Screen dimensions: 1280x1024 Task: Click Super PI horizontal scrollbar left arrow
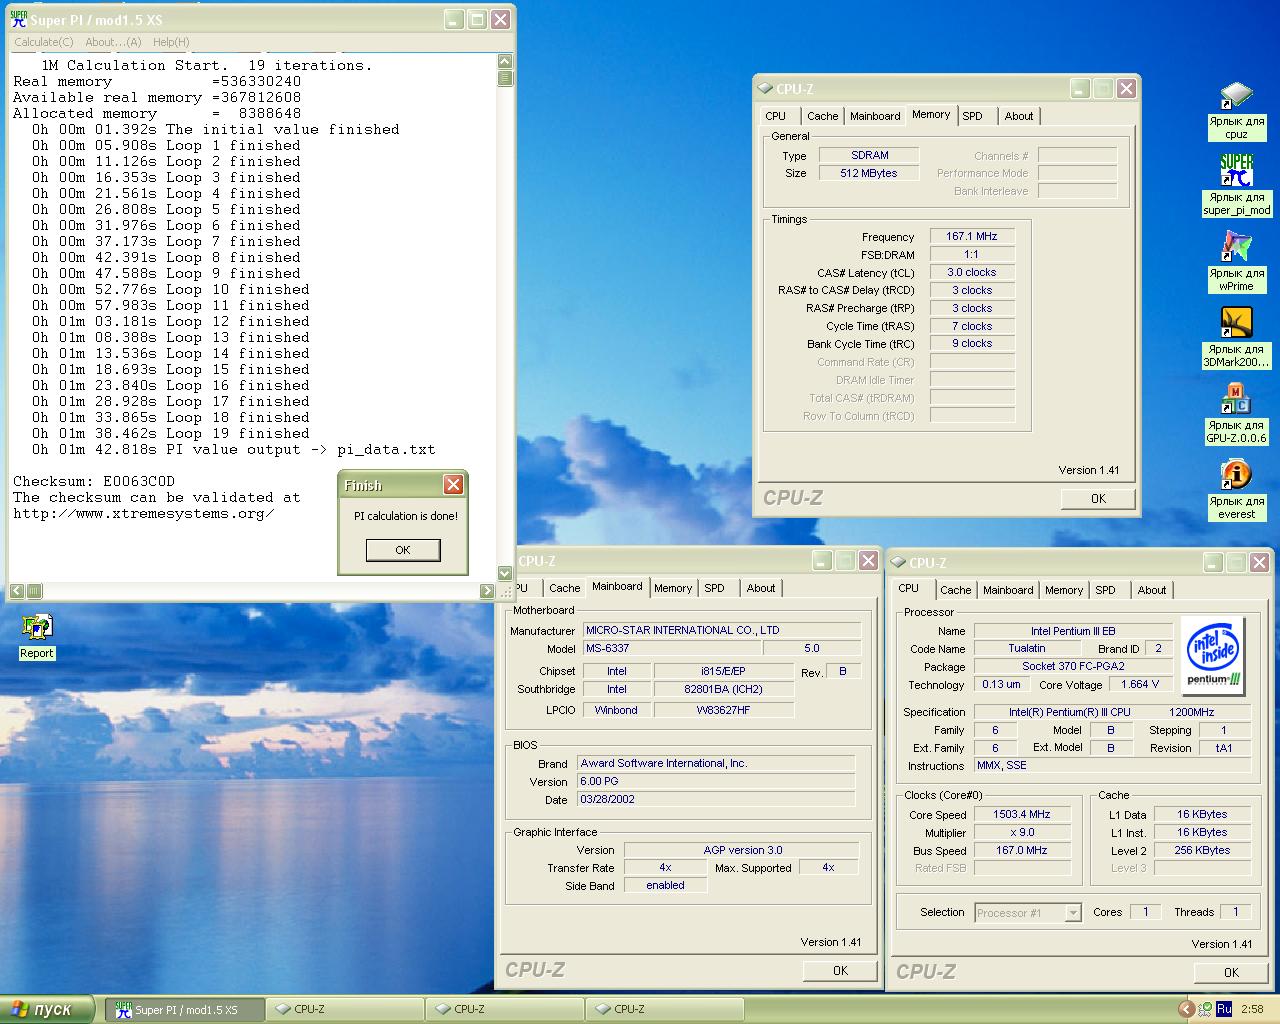click(x=18, y=591)
